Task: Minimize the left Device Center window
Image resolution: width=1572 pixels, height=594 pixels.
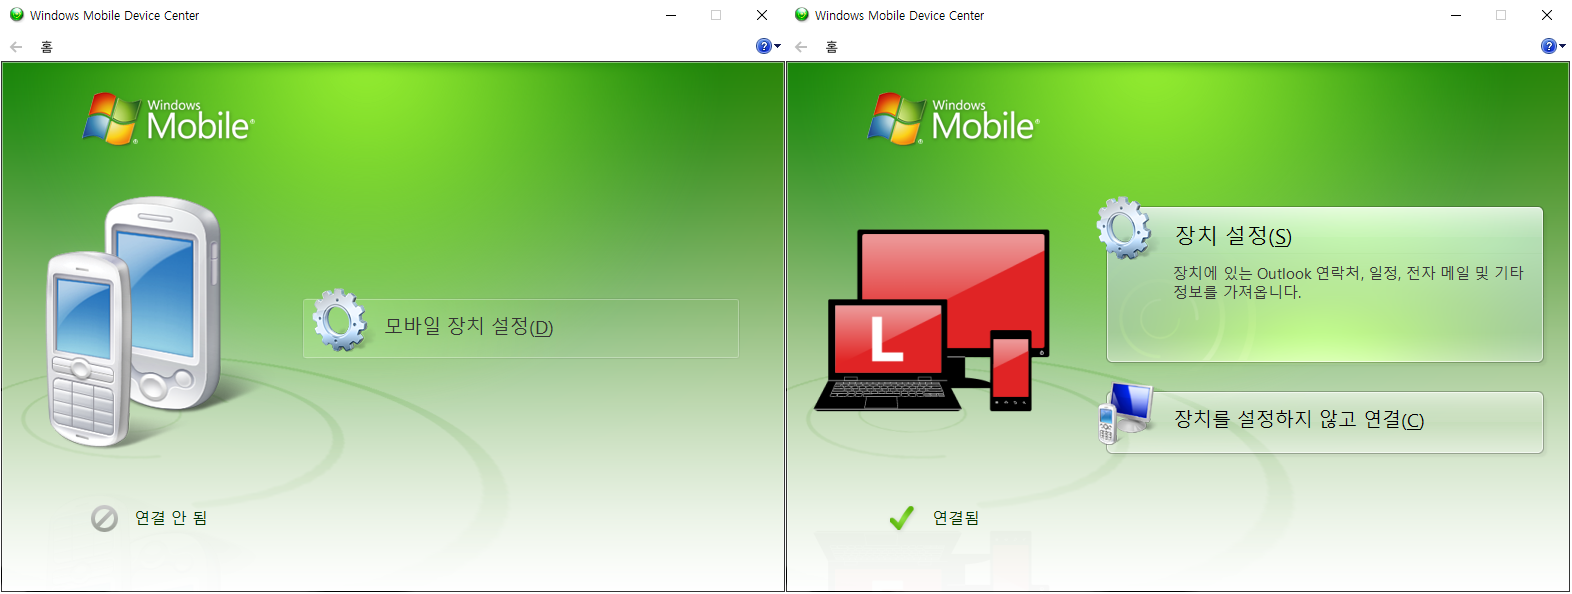Action: point(671,15)
